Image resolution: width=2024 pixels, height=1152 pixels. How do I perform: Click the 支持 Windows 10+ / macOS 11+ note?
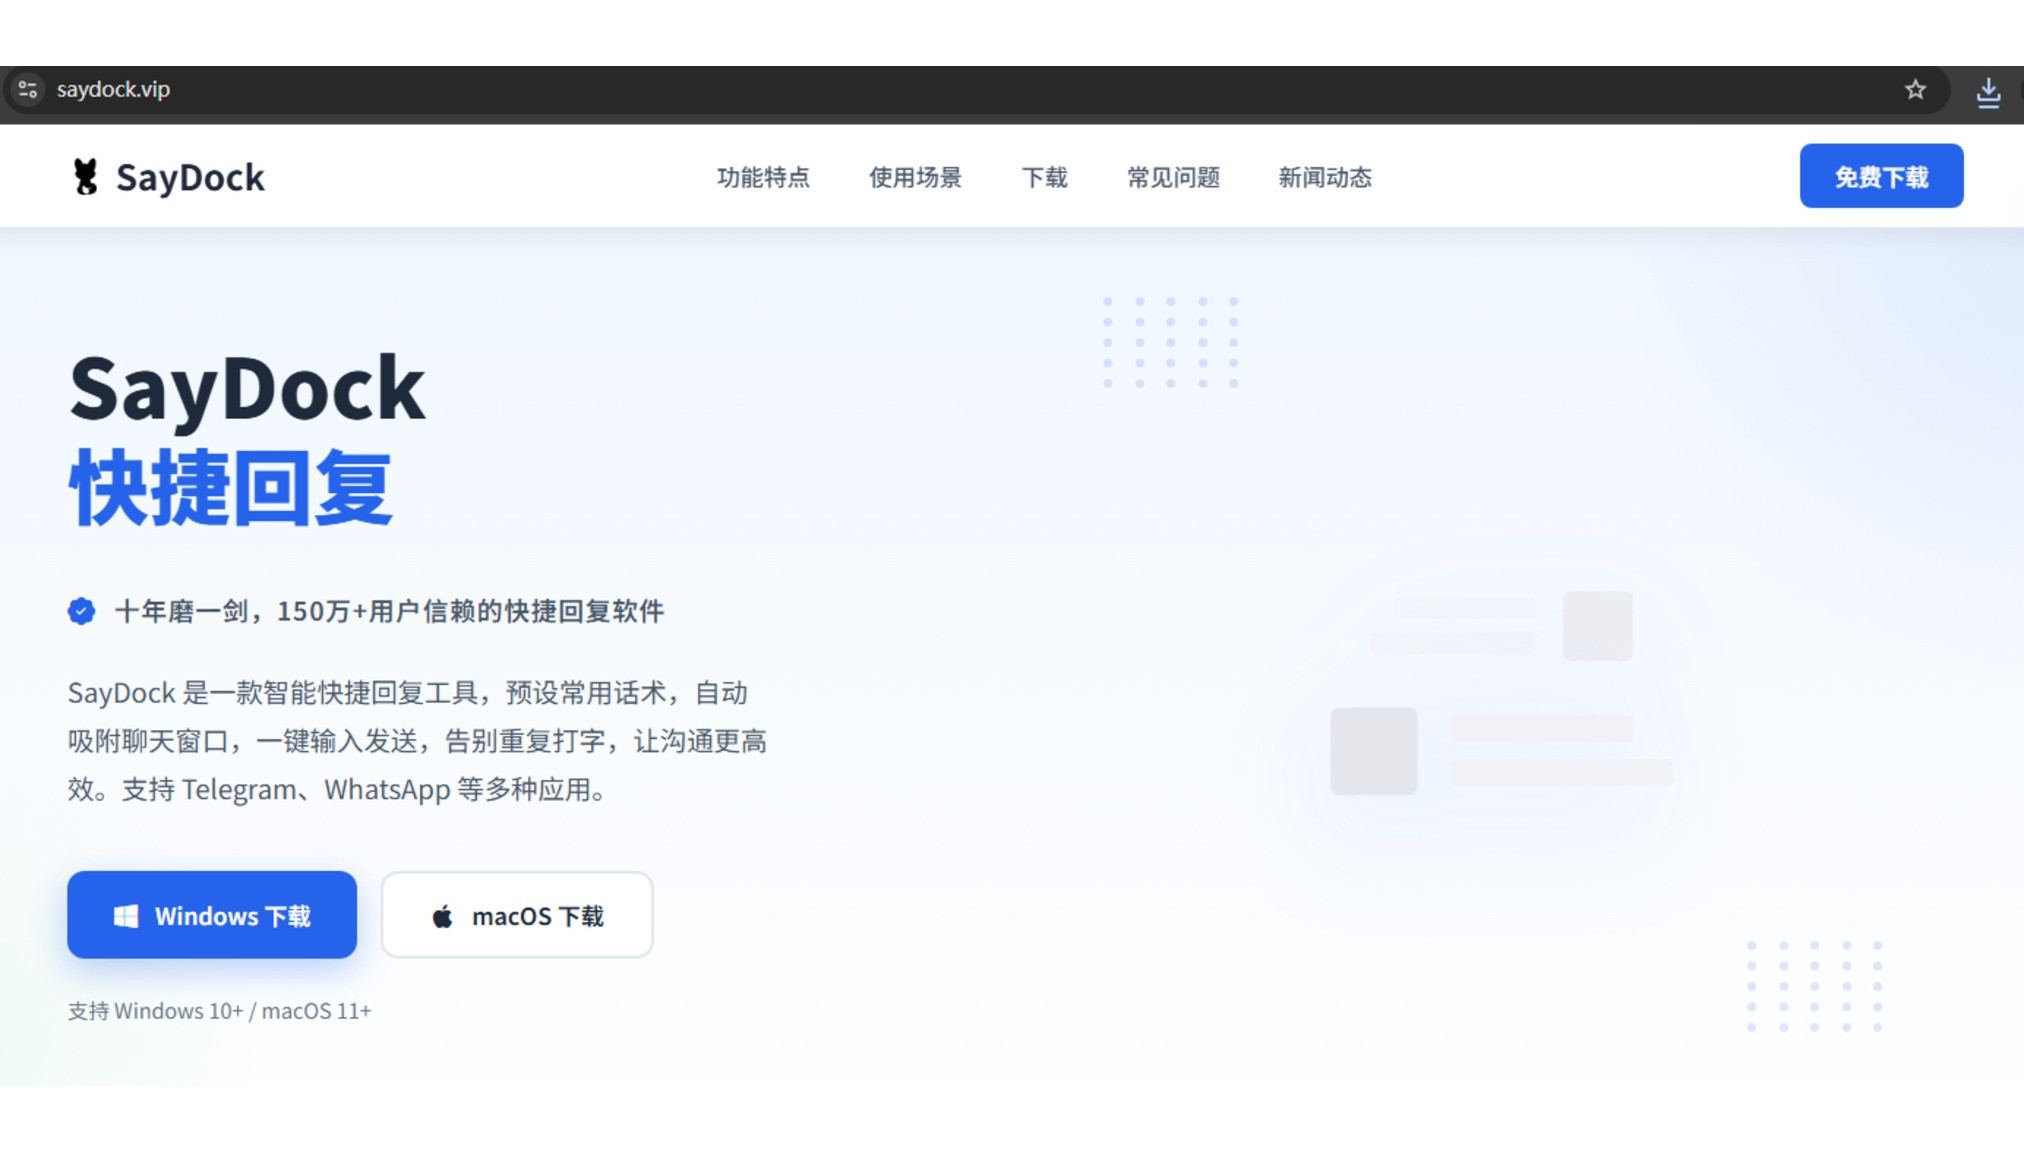(219, 1011)
